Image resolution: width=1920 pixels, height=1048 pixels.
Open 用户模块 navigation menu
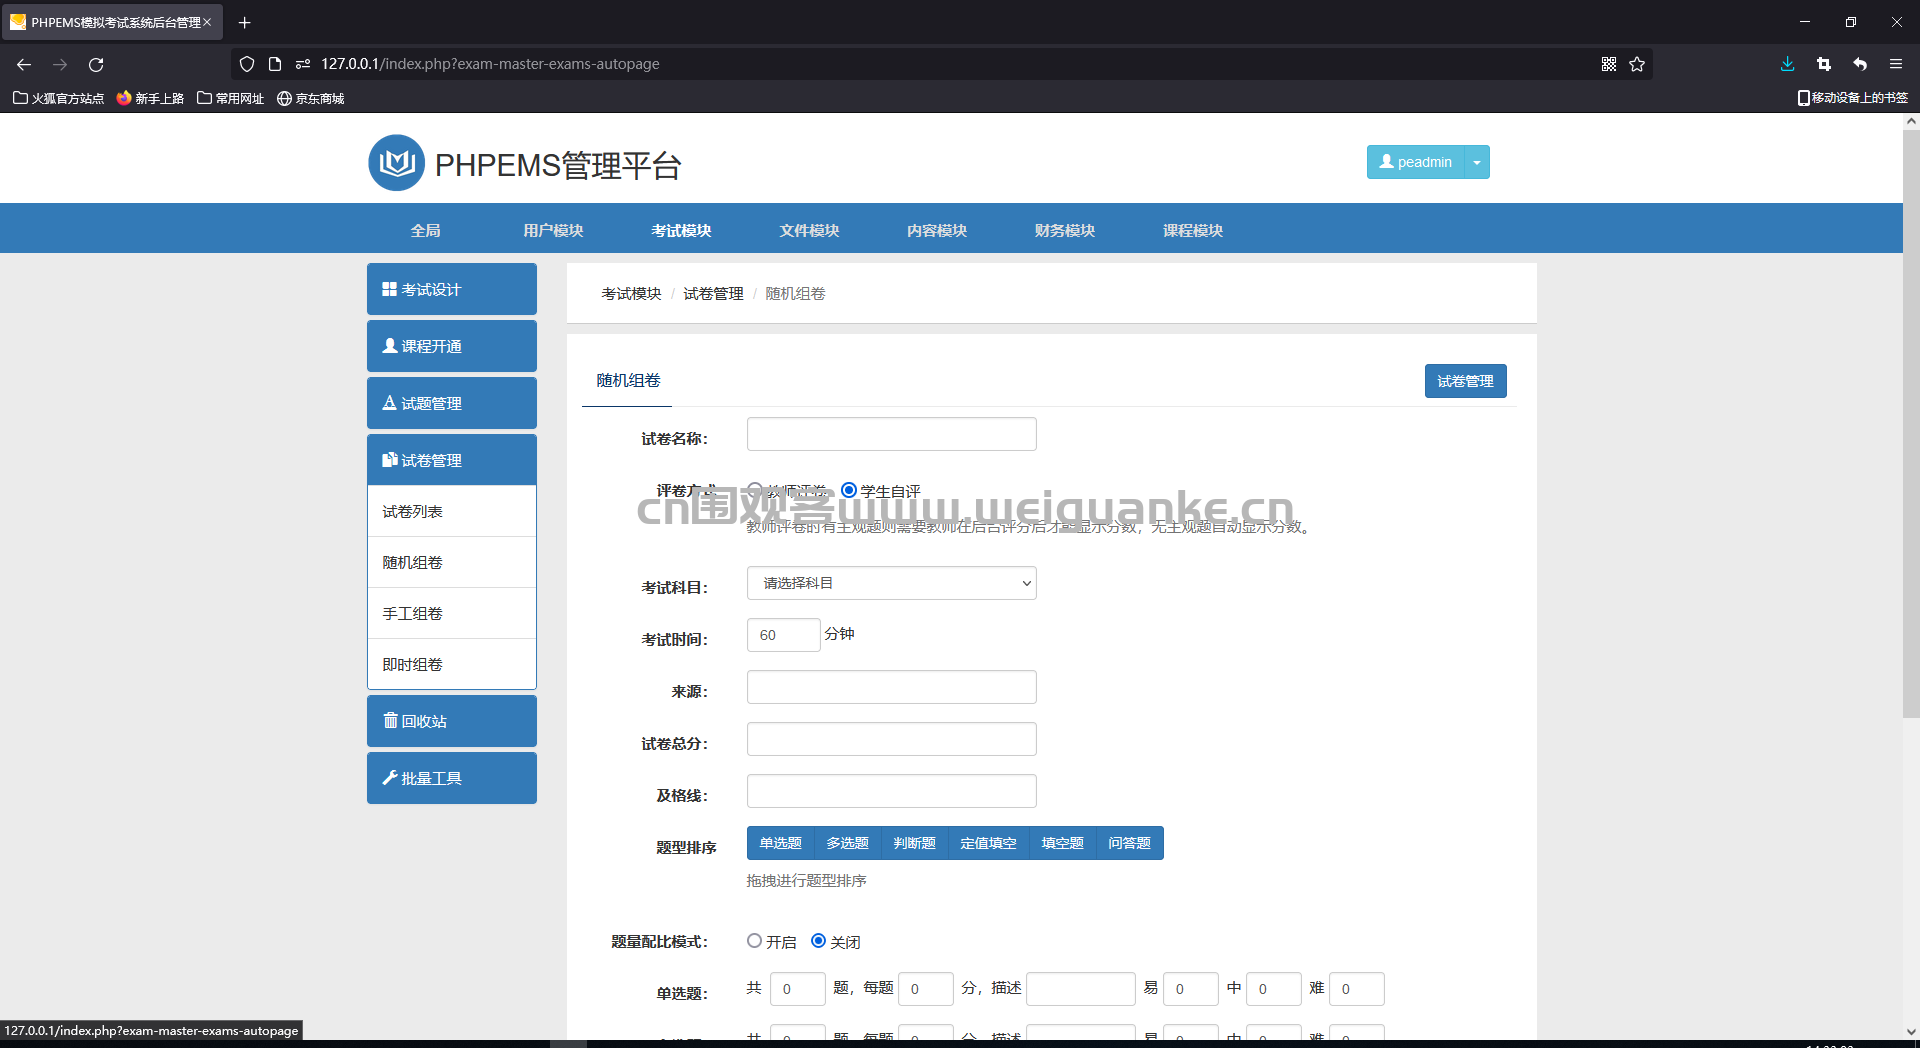[x=553, y=230]
